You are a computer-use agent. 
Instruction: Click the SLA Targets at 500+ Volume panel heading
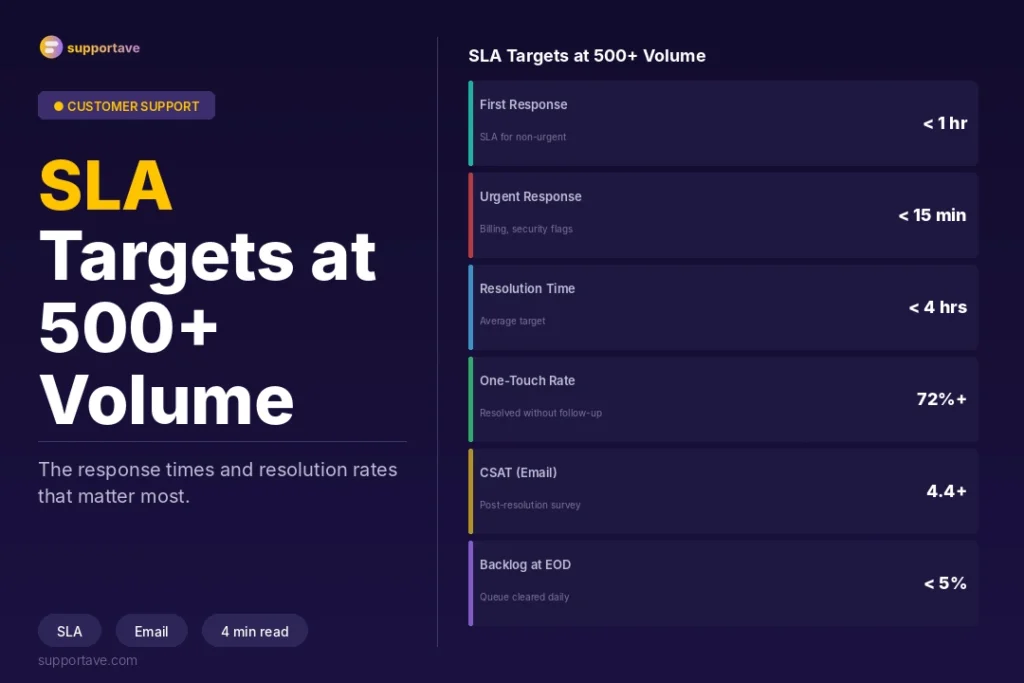(x=586, y=56)
